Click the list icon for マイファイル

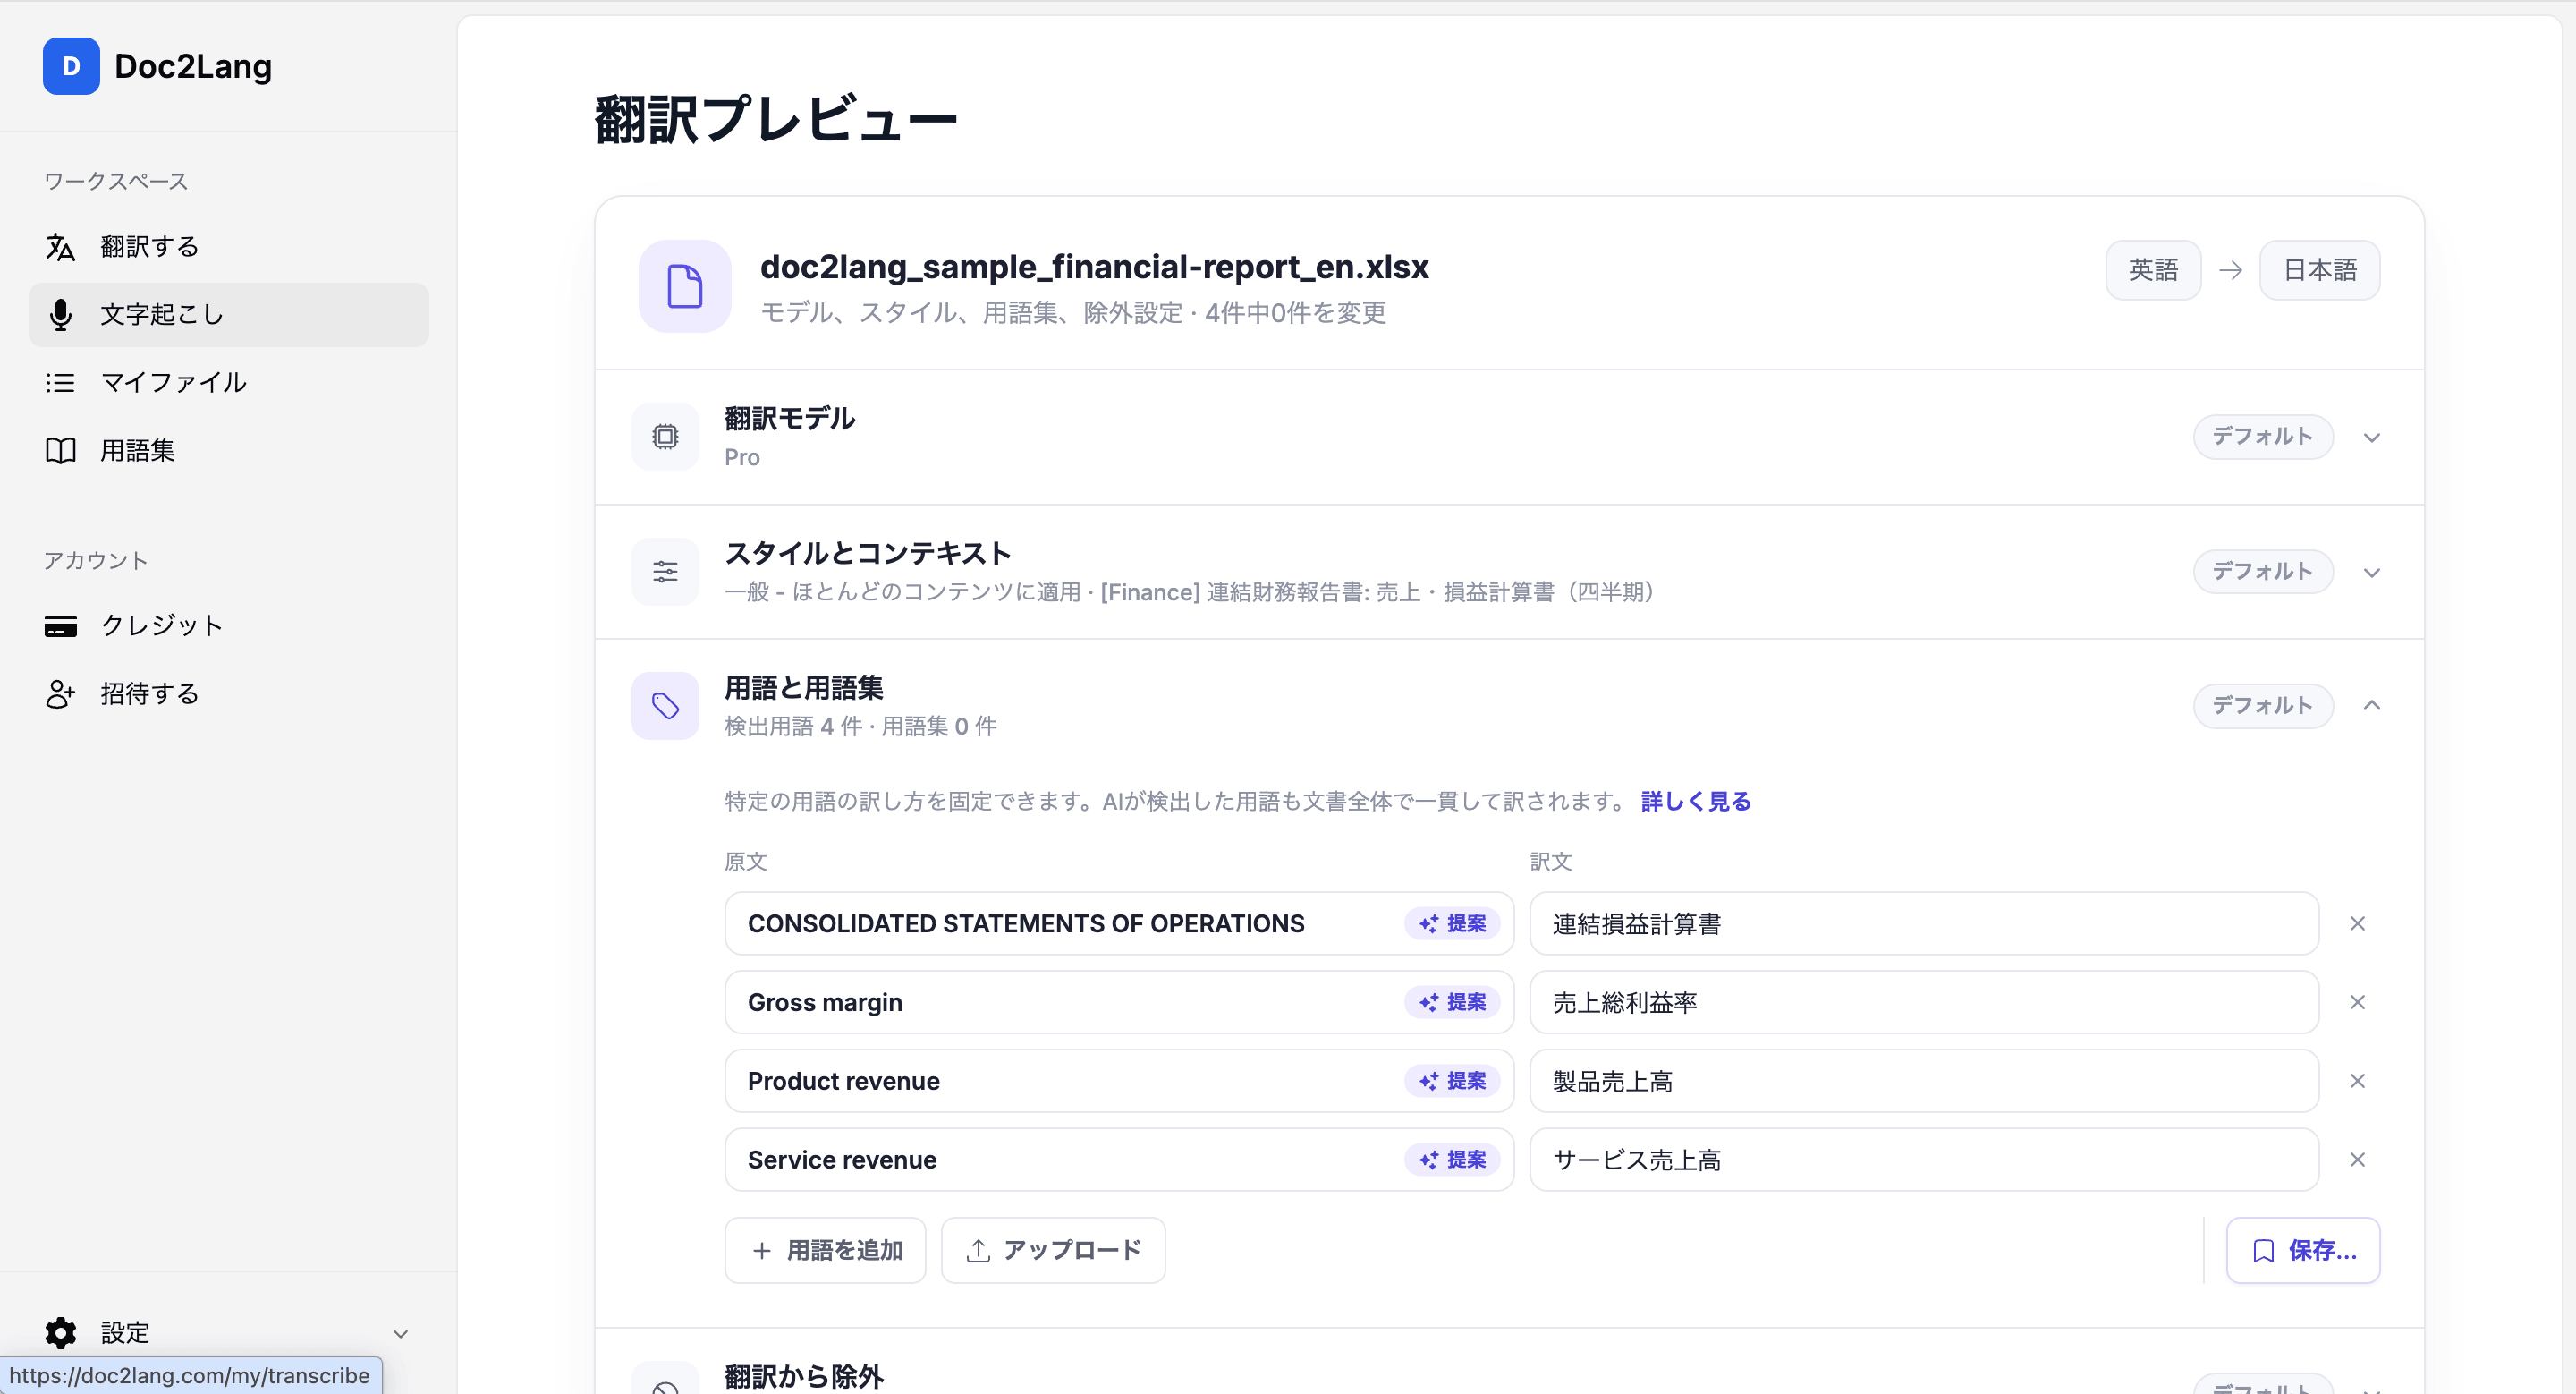click(60, 383)
